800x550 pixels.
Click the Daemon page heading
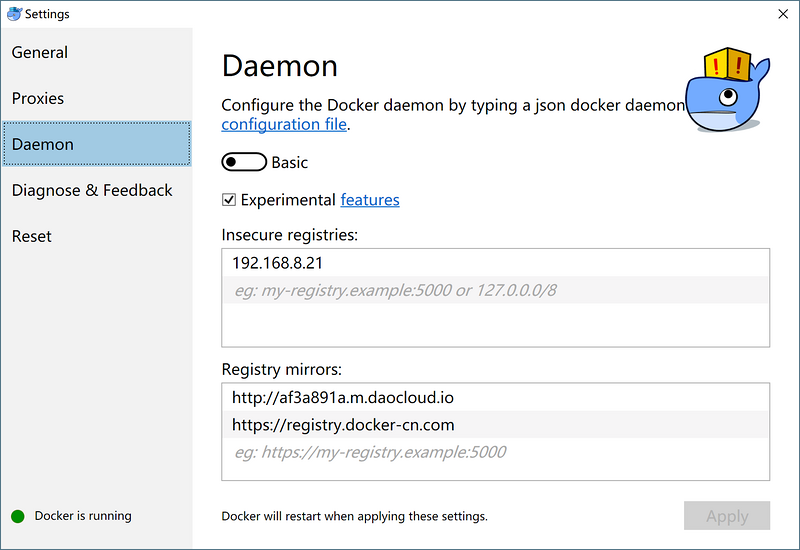click(280, 66)
